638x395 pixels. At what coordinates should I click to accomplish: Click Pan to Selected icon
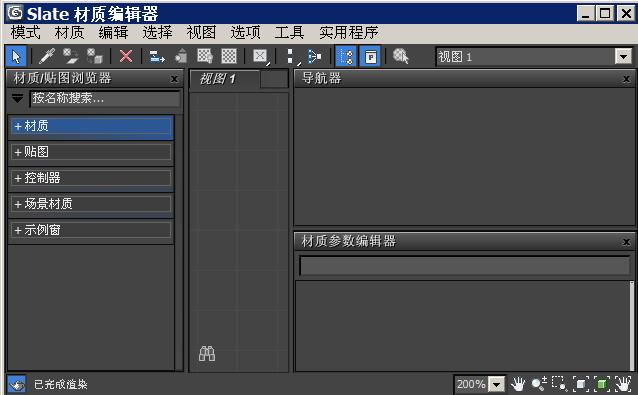[623, 384]
